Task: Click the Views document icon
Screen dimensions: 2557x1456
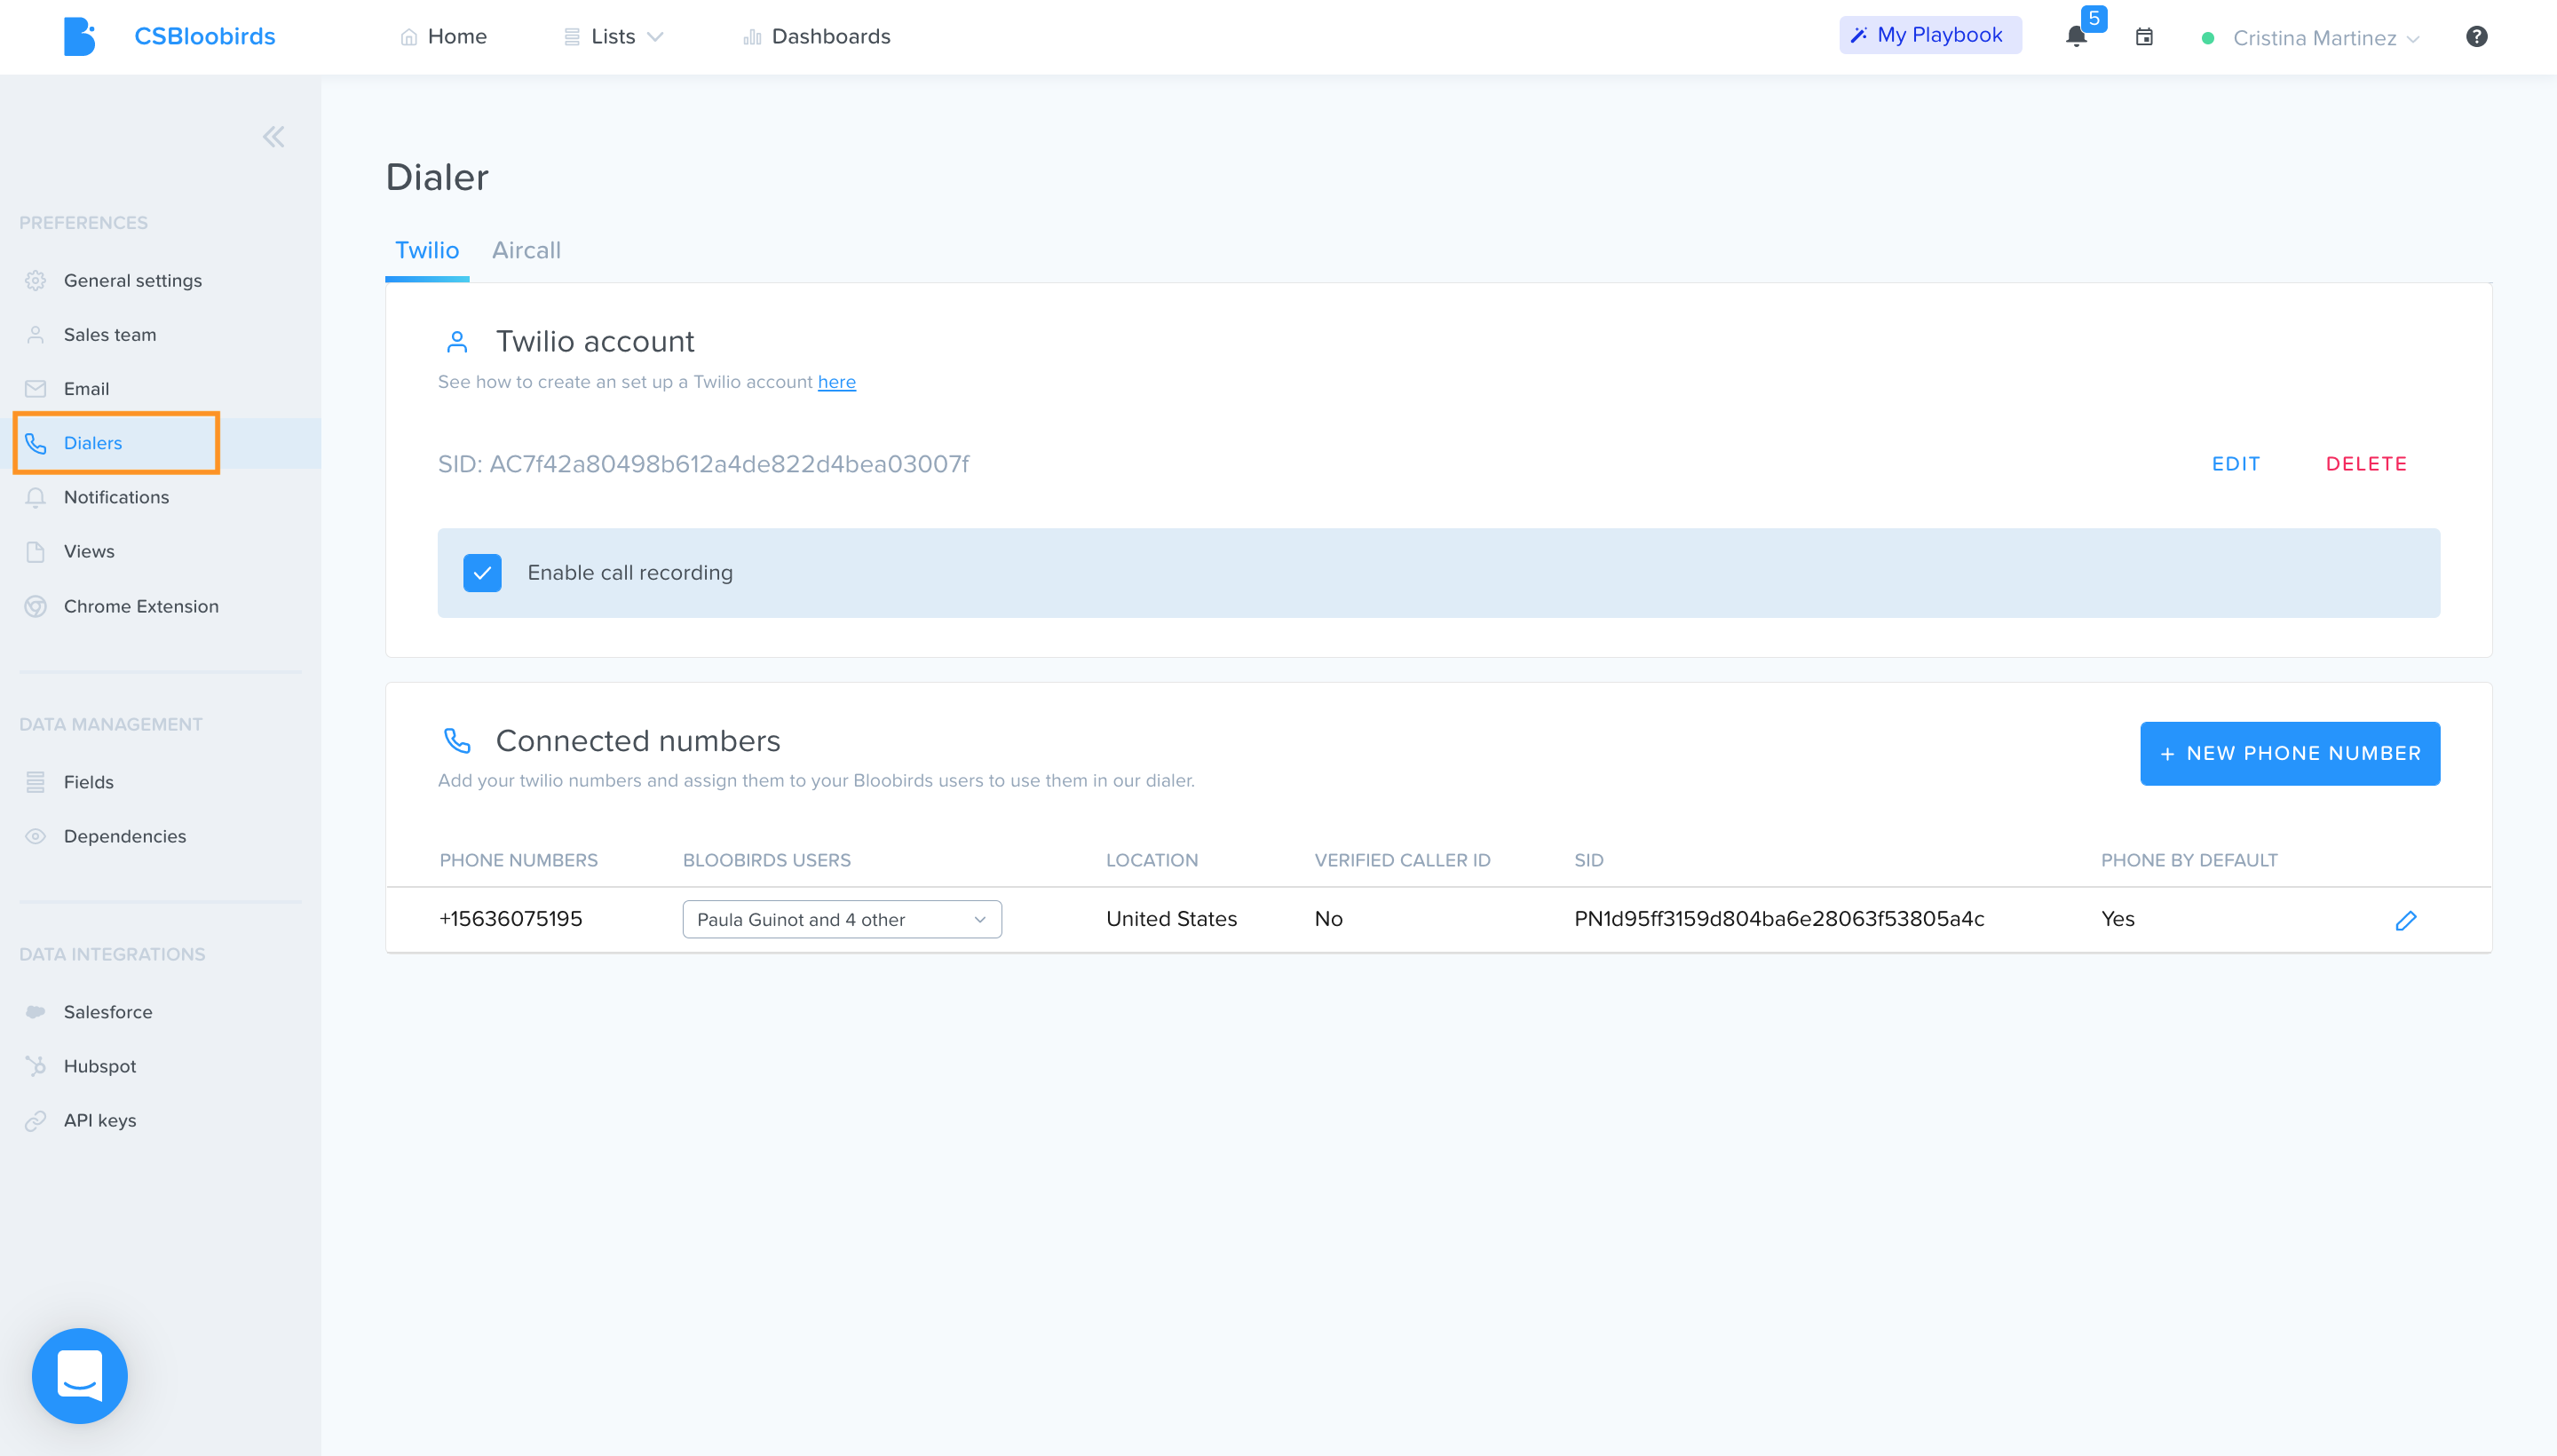Action: click(36, 552)
